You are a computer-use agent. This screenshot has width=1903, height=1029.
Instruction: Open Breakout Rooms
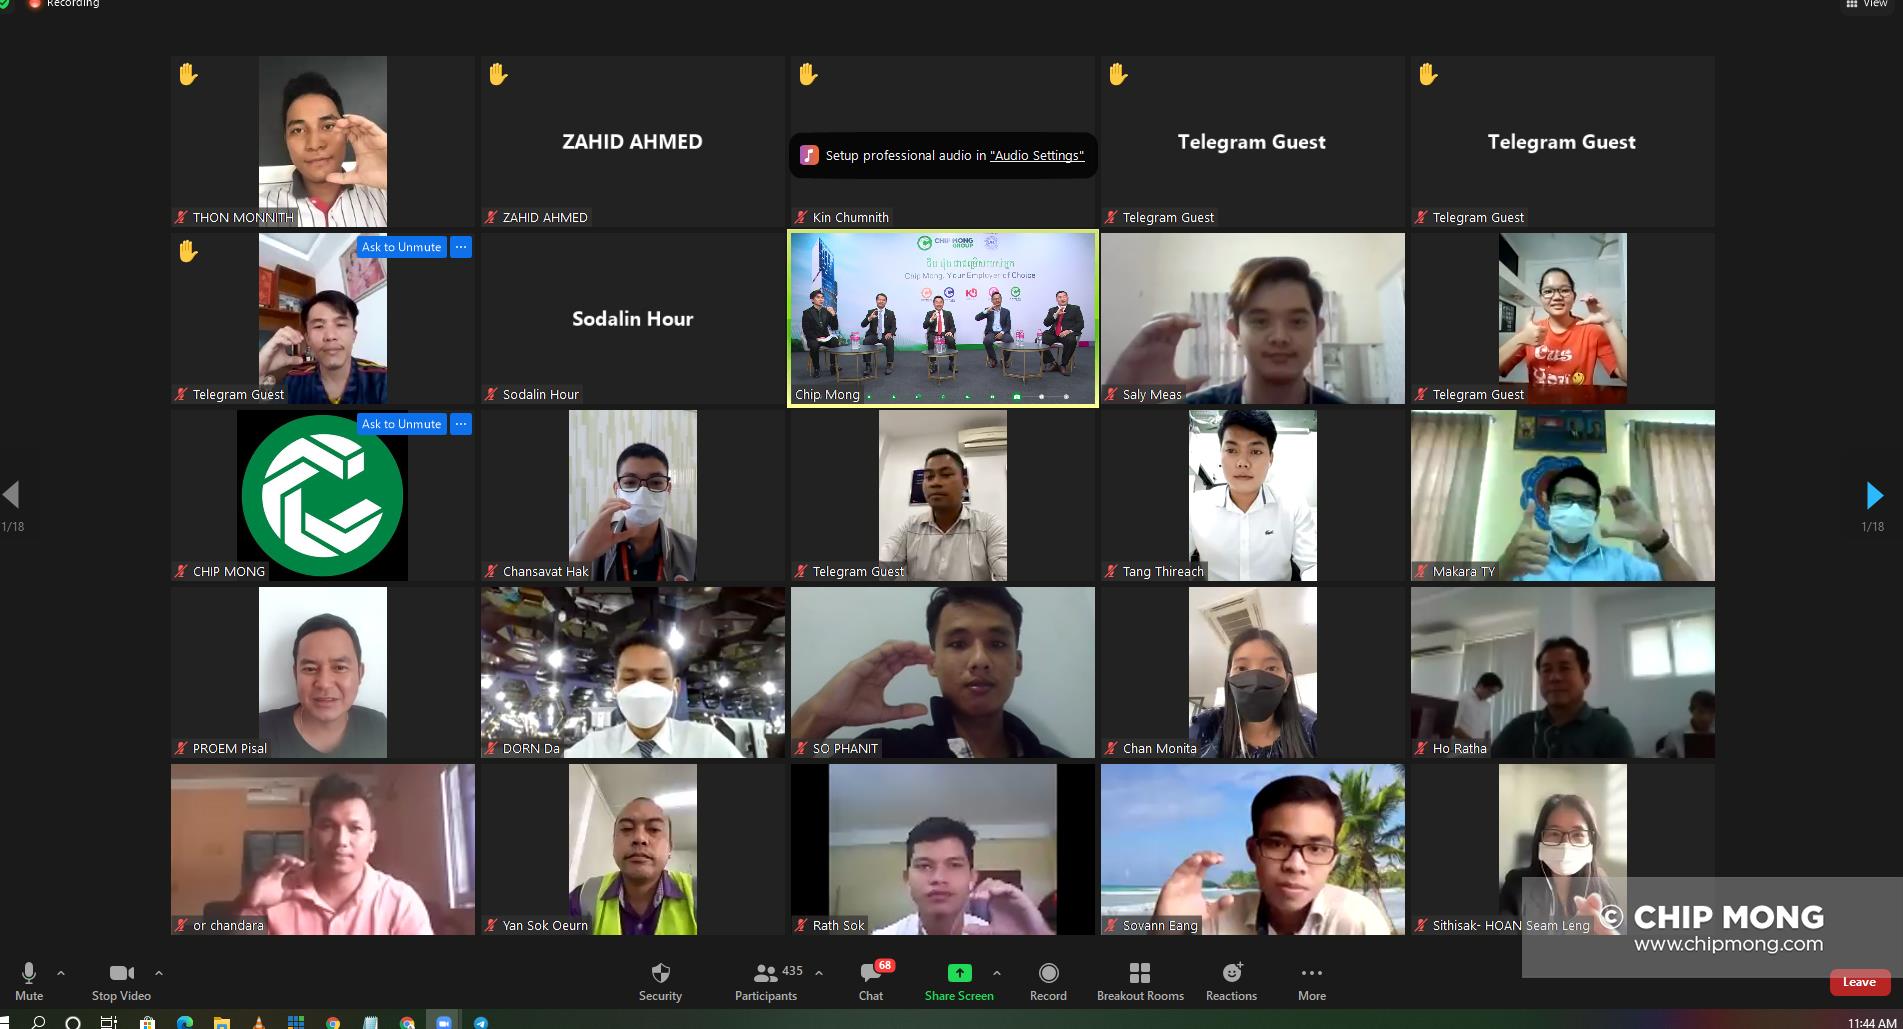point(1140,981)
